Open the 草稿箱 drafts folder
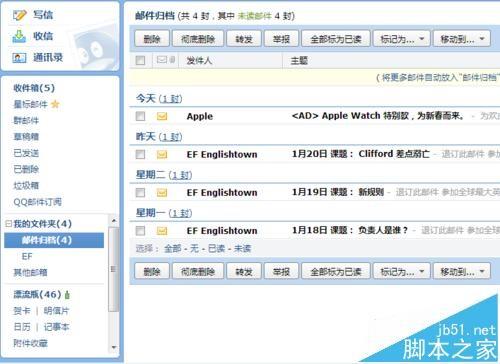The height and width of the screenshot is (364, 500). [26, 137]
